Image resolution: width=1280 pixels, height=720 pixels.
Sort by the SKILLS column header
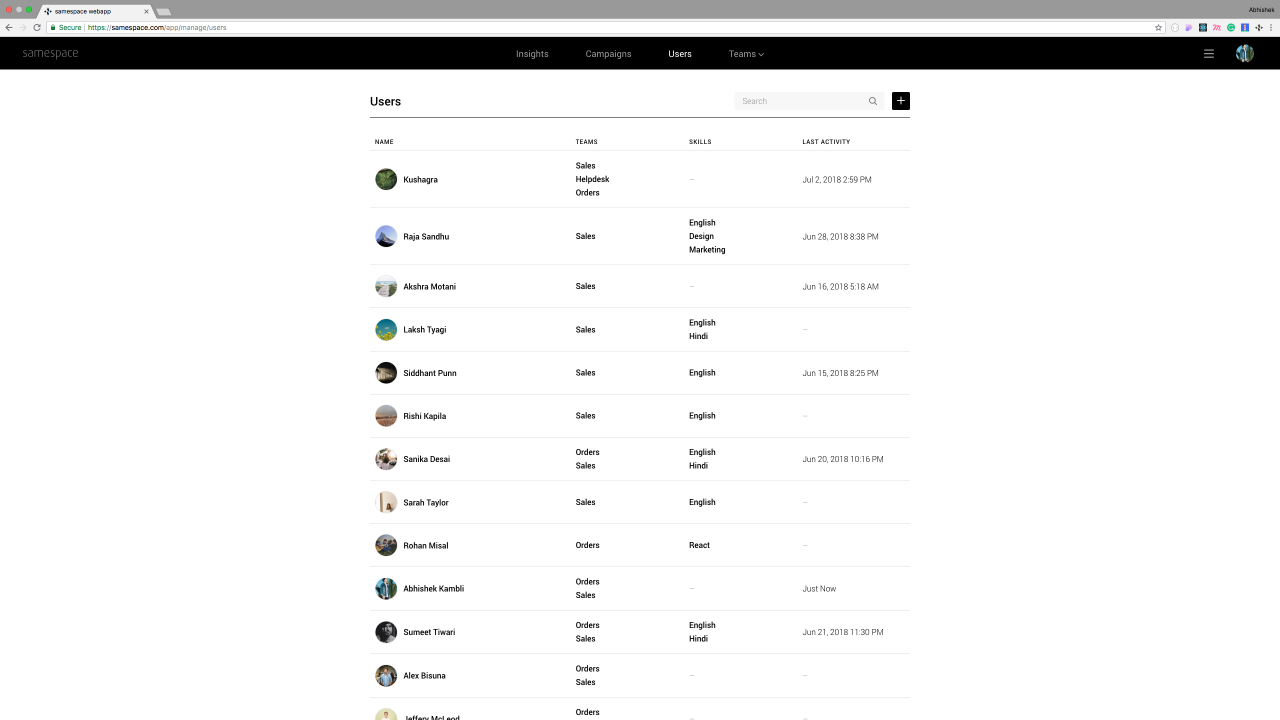tap(700, 142)
